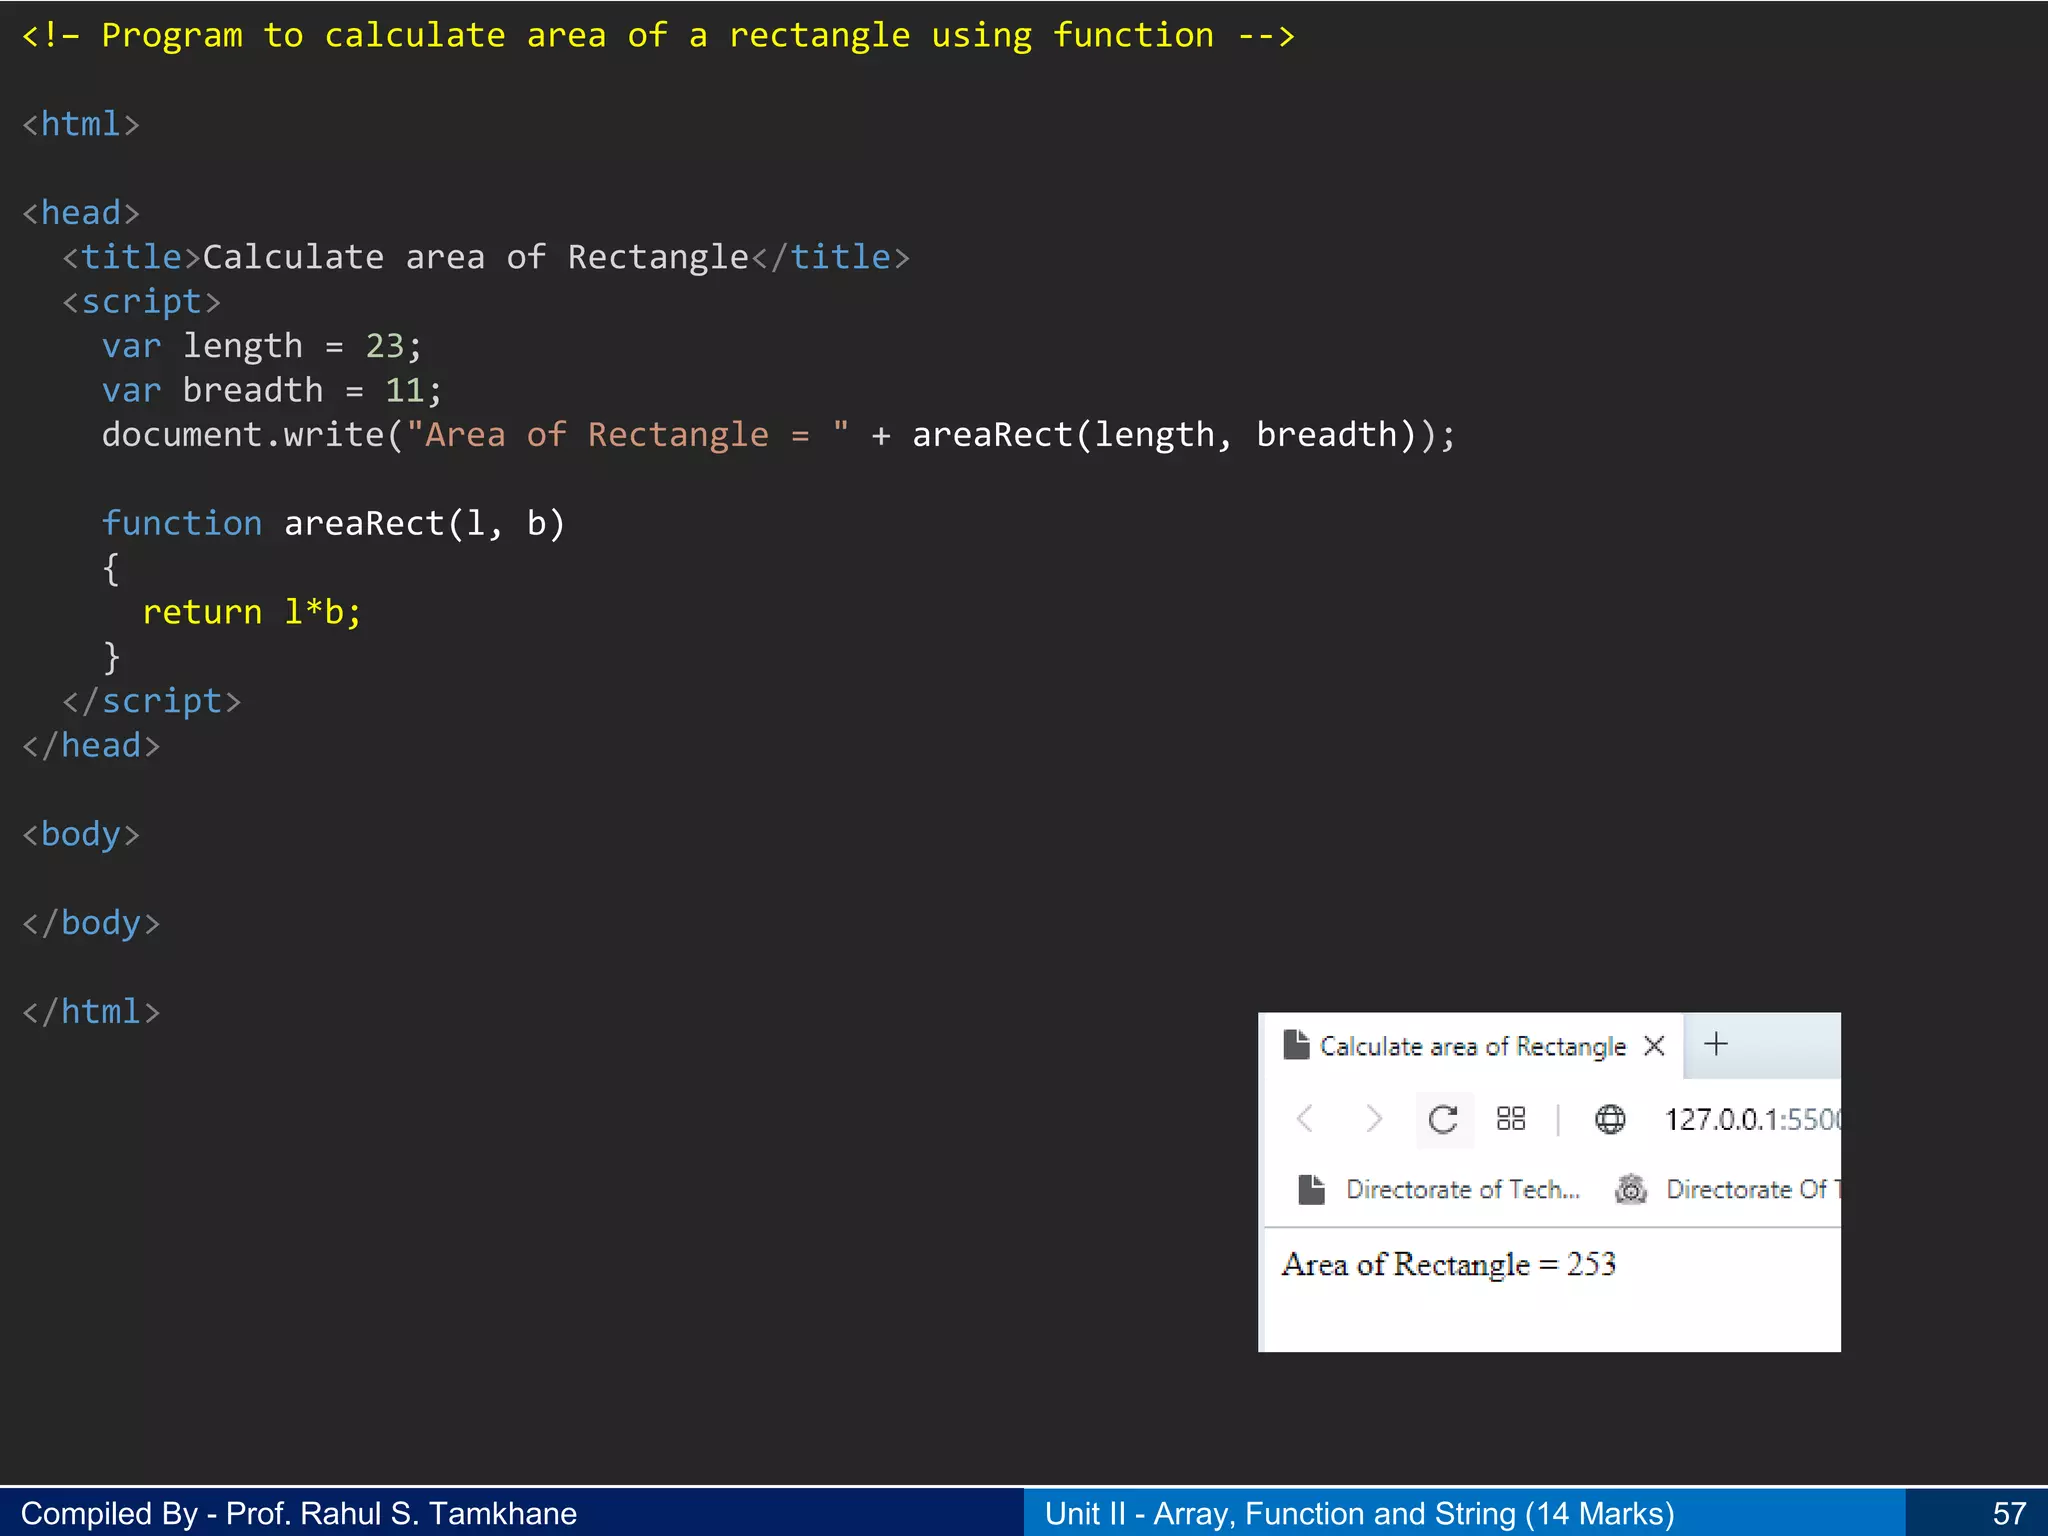The width and height of the screenshot is (2048, 1536).
Task: Click output text 'Area of Rectangle = 253'
Action: coord(1449,1265)
